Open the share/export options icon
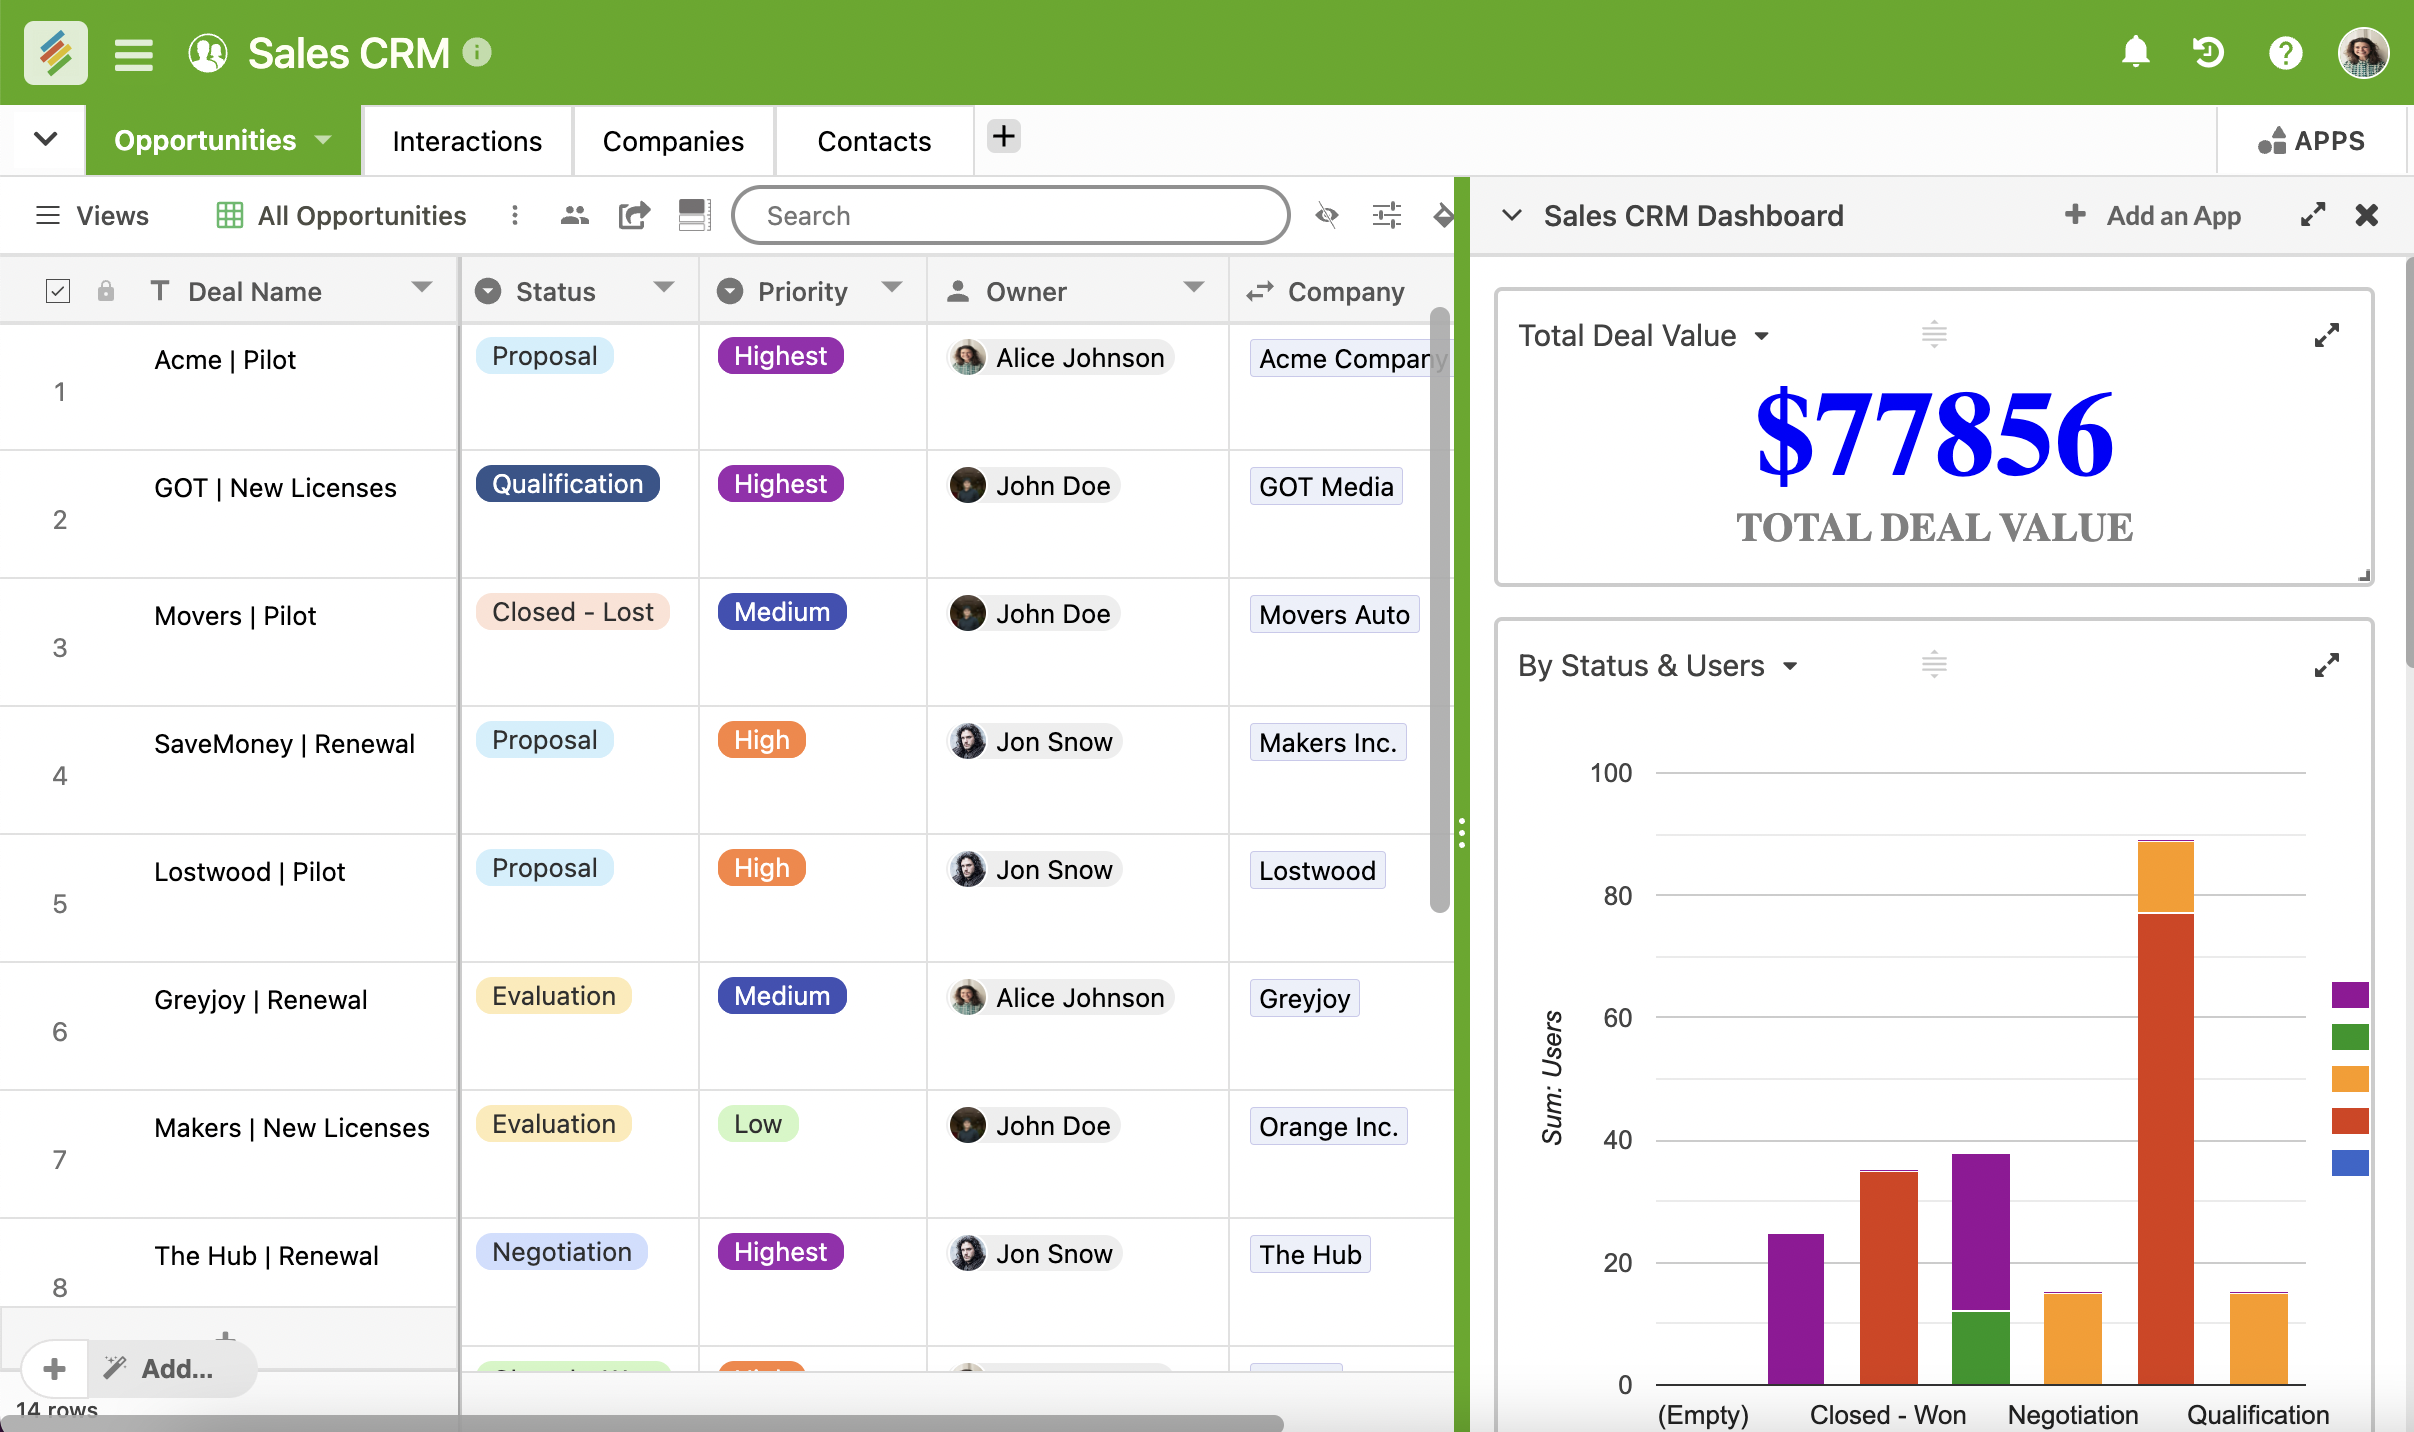Image resolution: width=2414 pixels, height=1432 pixels. point(634,215)
